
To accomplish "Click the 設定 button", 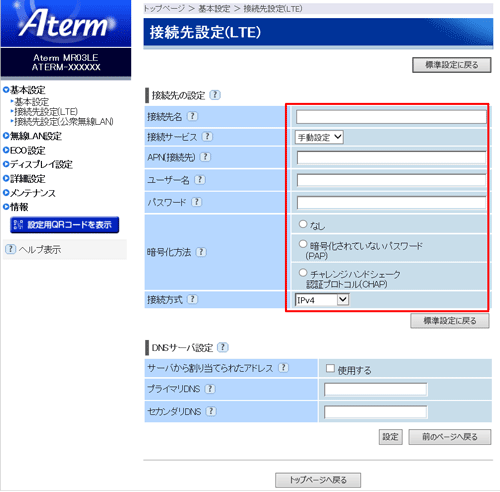I will click(391, 437).
